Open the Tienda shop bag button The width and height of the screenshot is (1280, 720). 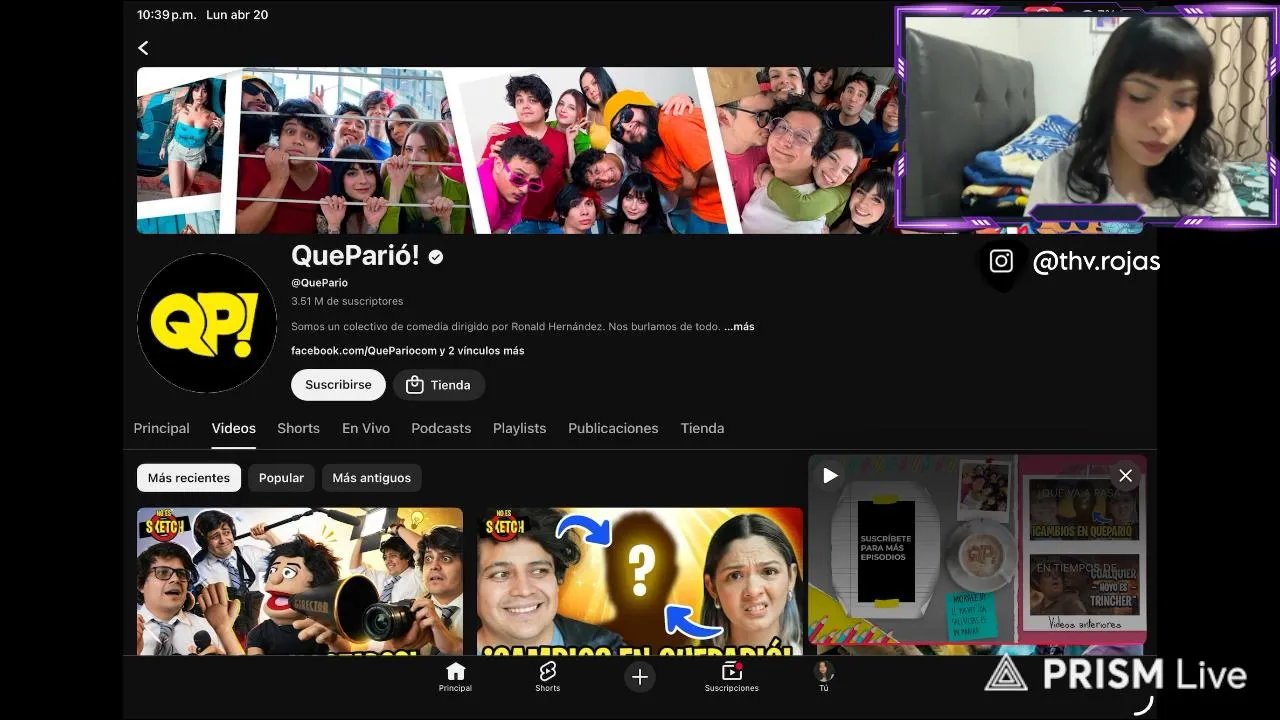[x=439, y=385]
